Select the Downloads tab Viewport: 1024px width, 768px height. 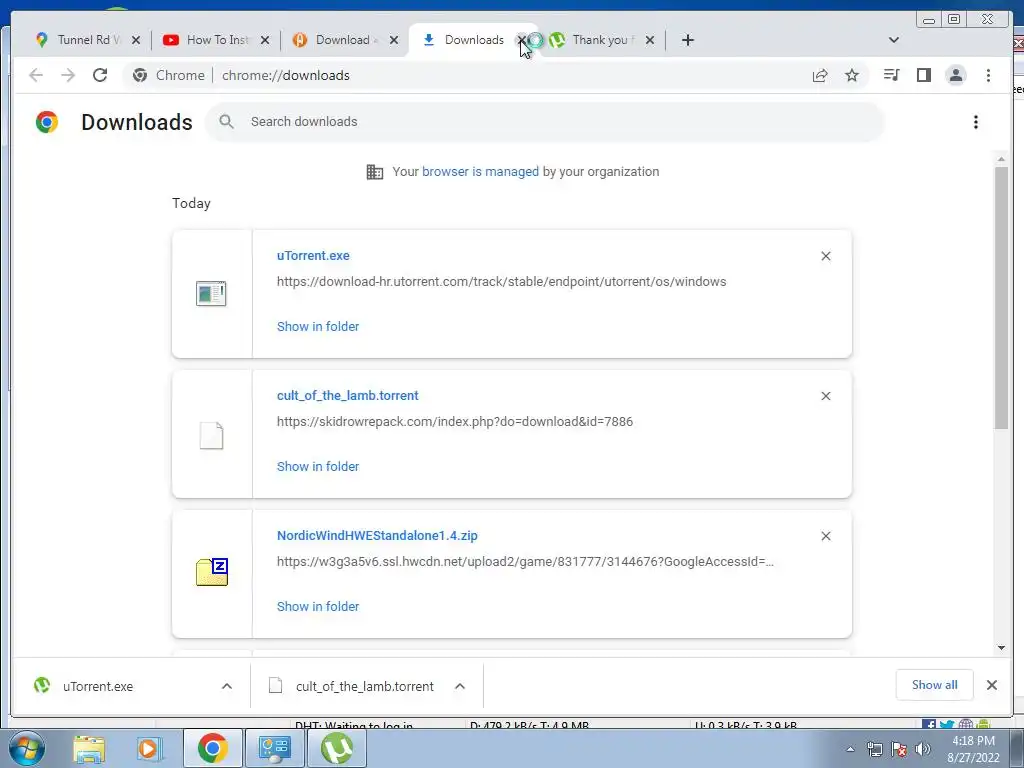point(464,40)
